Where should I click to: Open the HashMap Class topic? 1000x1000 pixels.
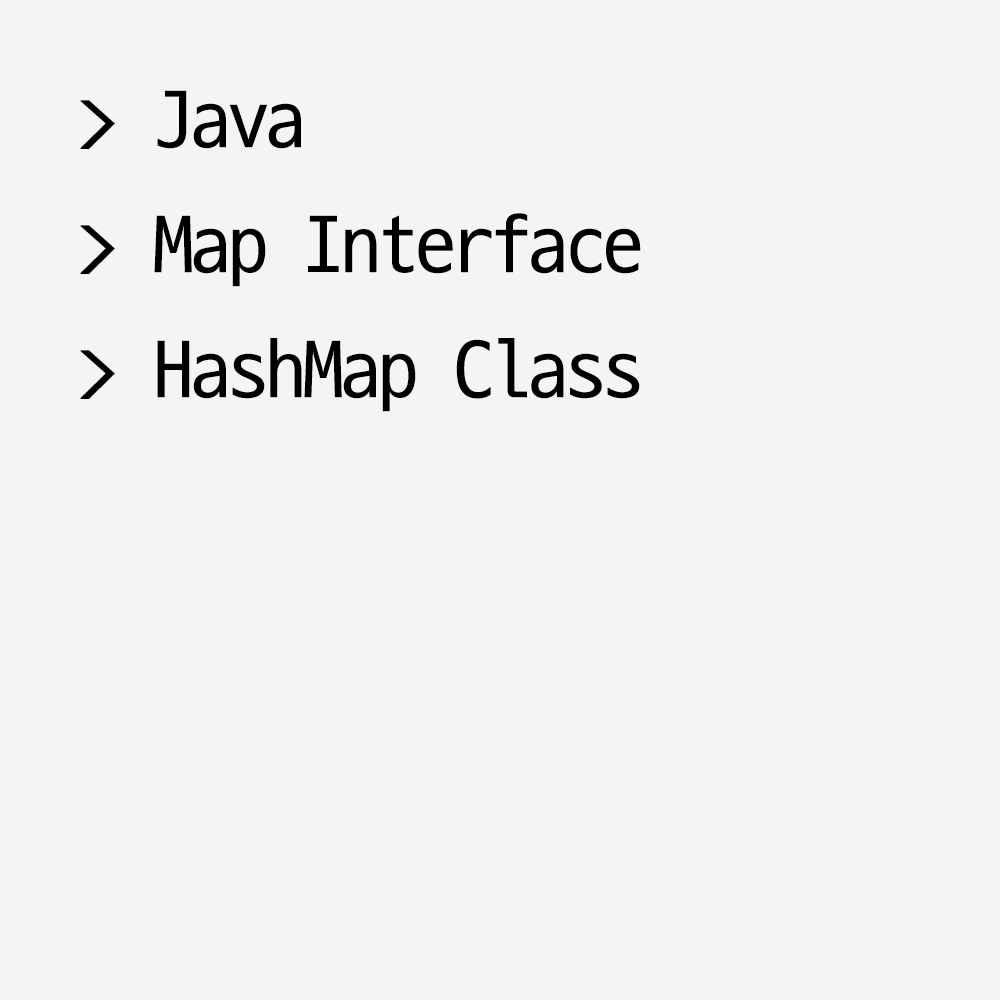tap(397, 374)
